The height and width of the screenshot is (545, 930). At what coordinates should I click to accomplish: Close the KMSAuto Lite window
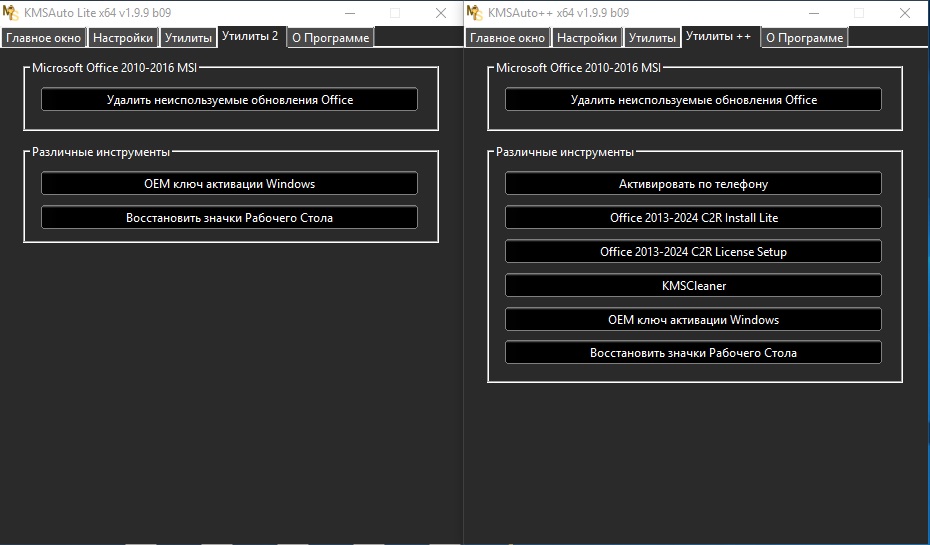(x=441, y=13)
